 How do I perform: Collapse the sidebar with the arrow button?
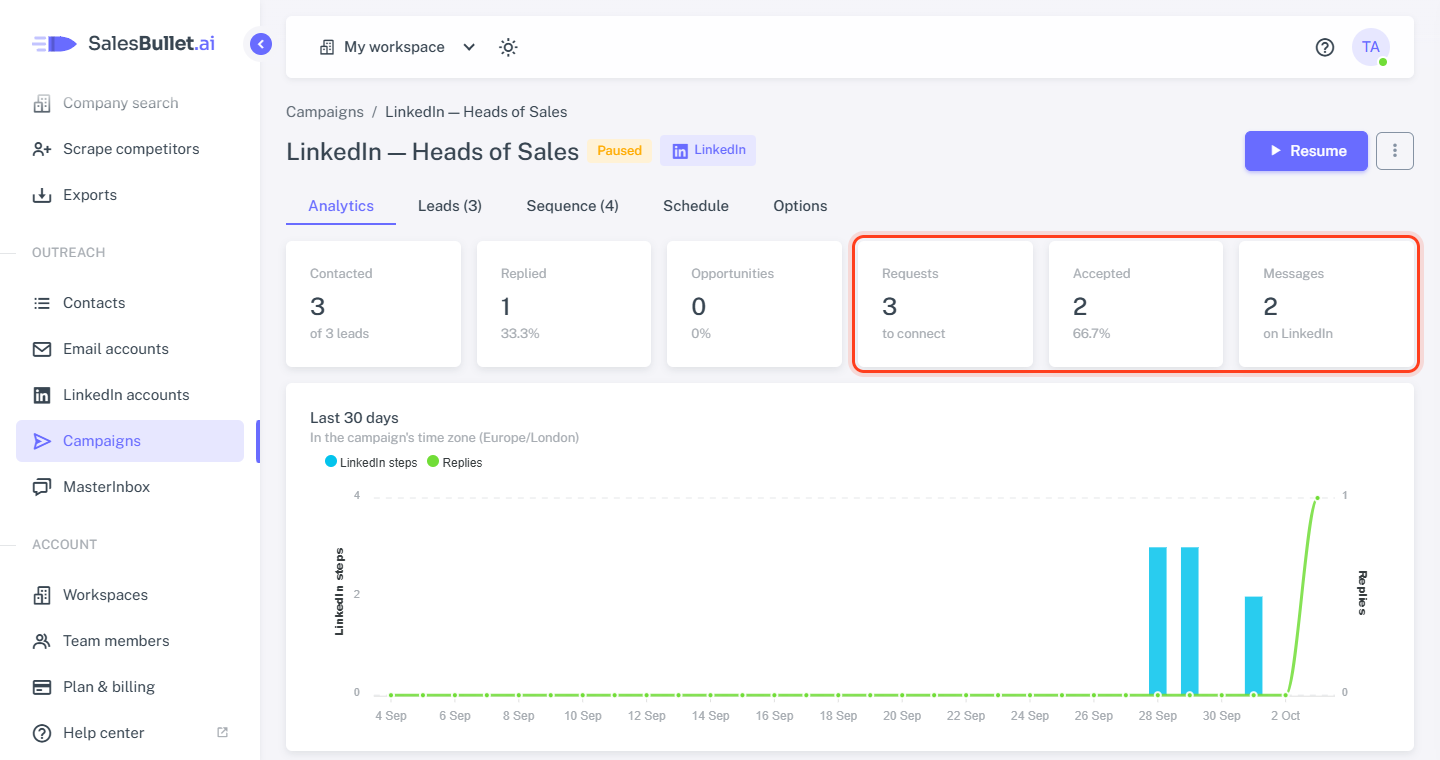pos(261,44)
